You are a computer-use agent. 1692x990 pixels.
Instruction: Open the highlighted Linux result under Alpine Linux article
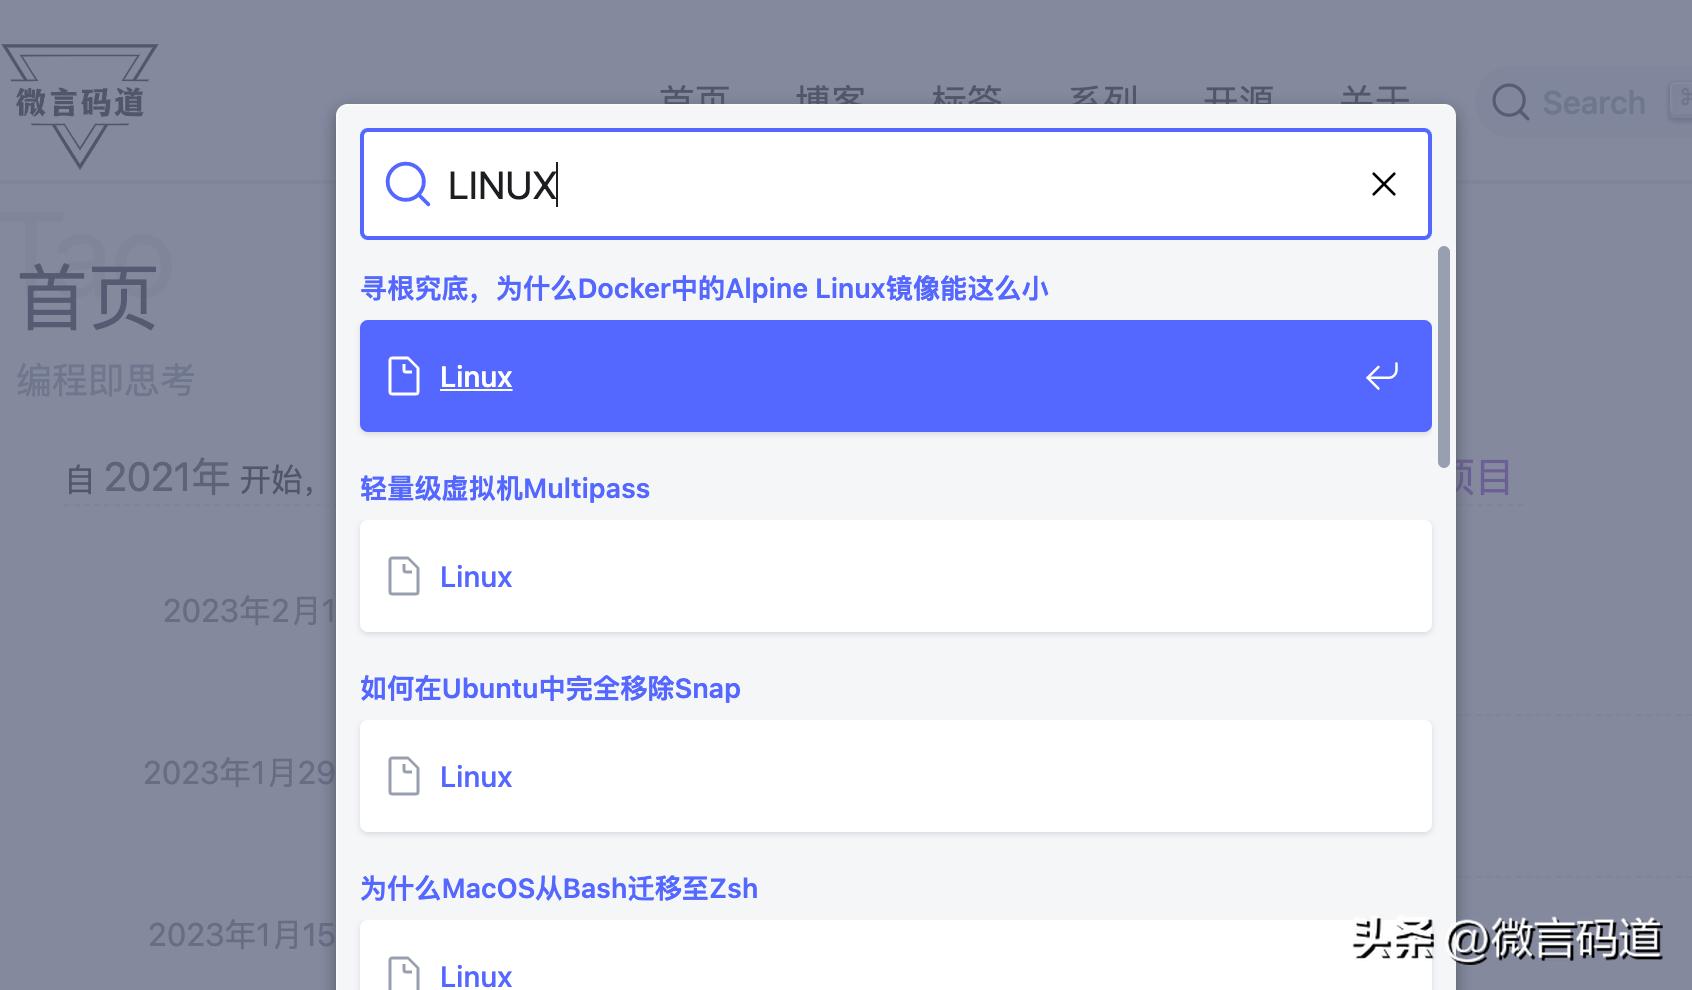tap(895, 376)
